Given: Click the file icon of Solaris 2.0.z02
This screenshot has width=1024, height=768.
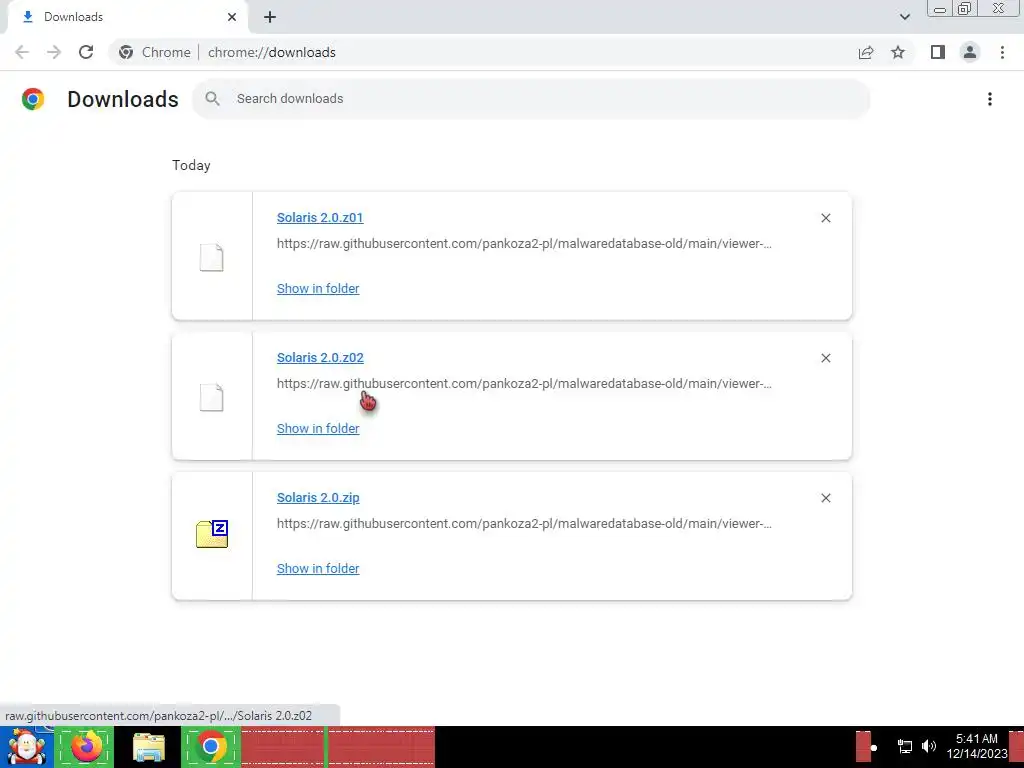Looking at the screenshot, I should [x=212, y=397].
